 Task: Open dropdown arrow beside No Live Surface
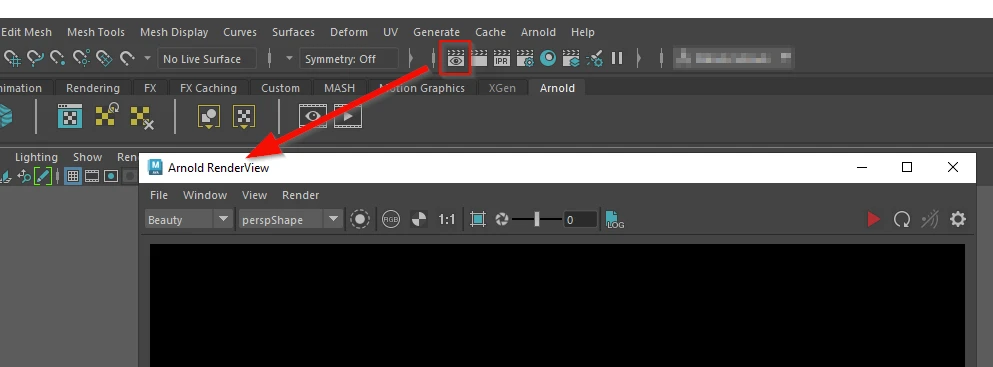click(x=148, y=58)
